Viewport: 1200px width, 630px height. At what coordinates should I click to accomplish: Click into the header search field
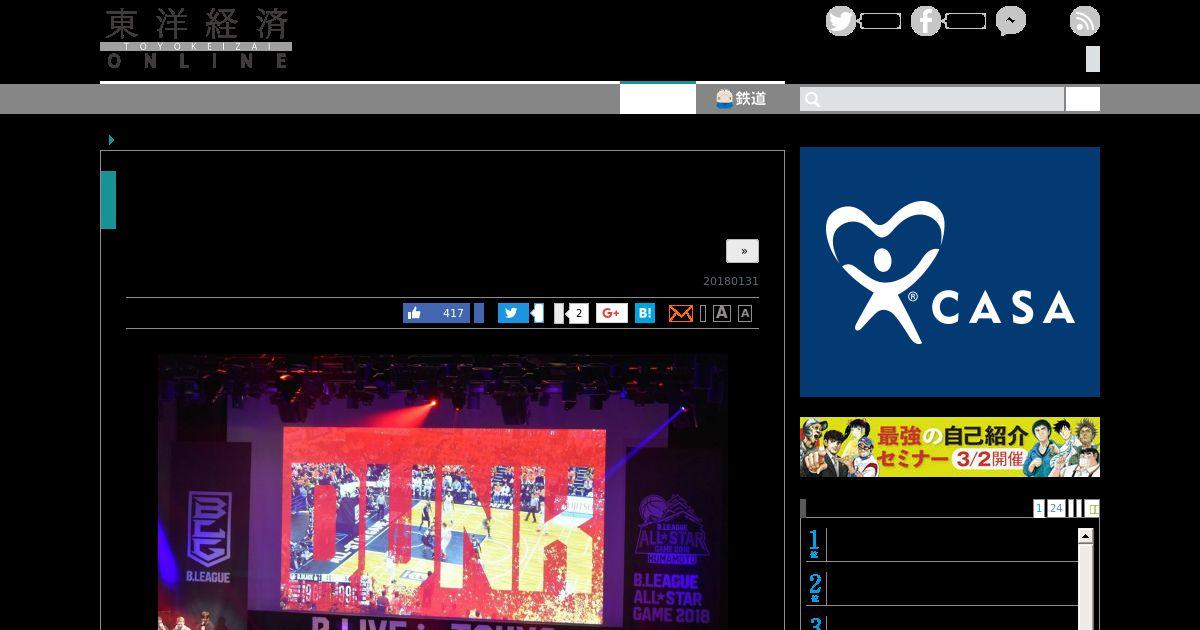(932, 99)
